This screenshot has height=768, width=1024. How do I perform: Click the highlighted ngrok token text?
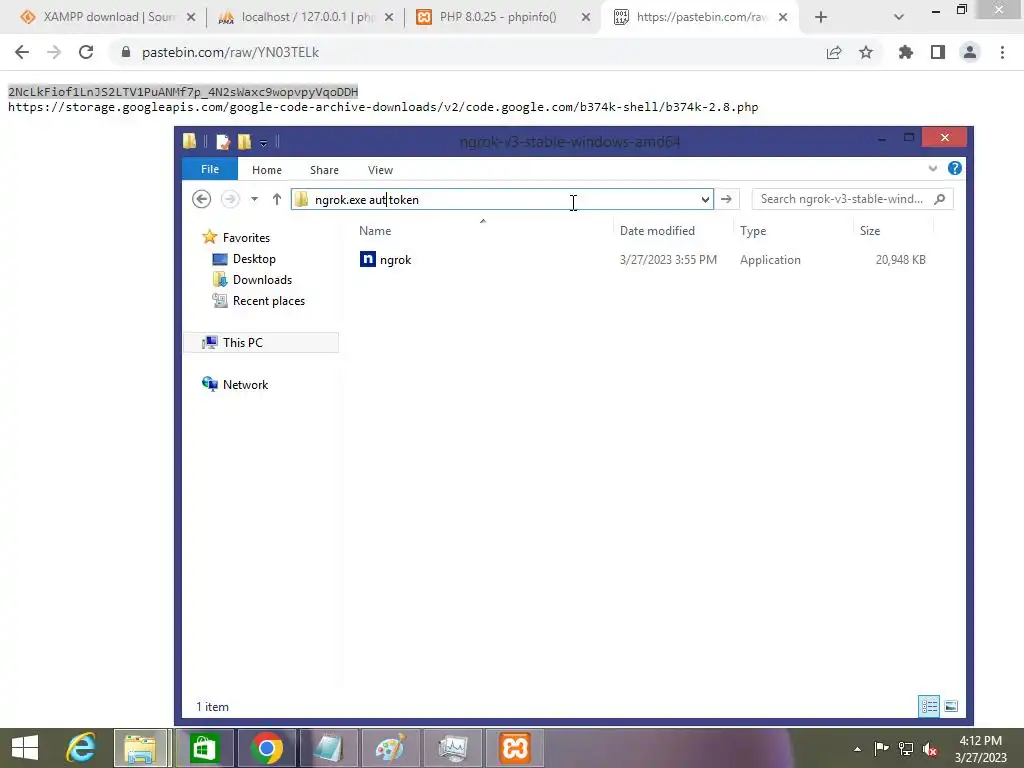183,91
